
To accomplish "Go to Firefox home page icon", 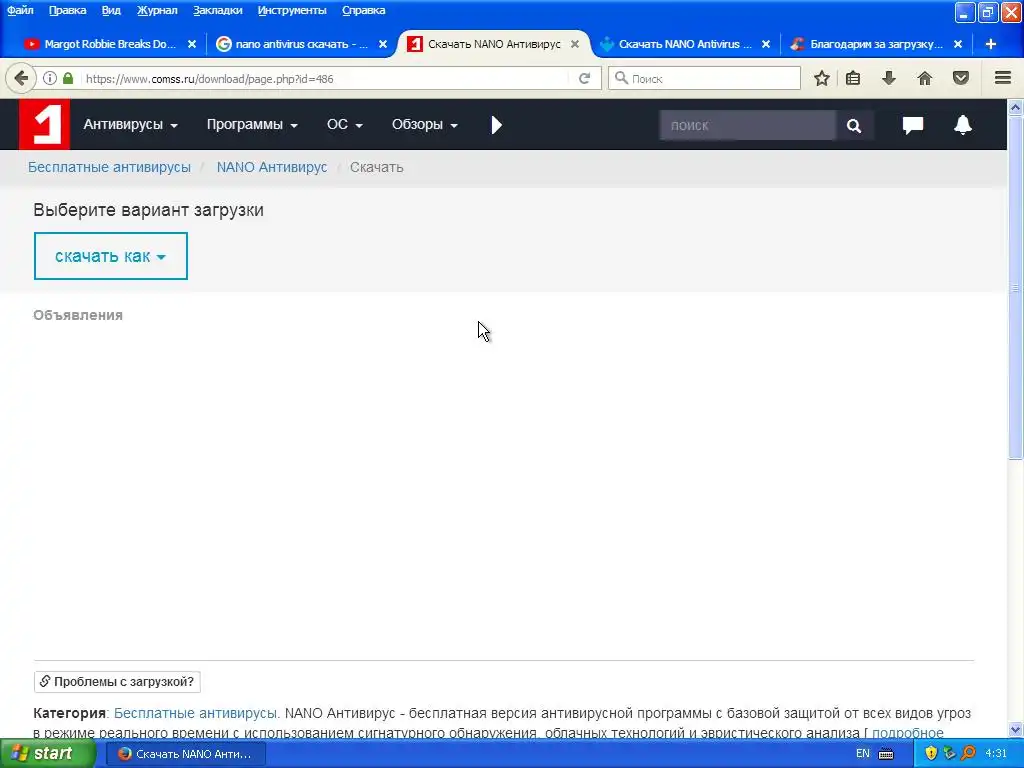I will (925, 78).
